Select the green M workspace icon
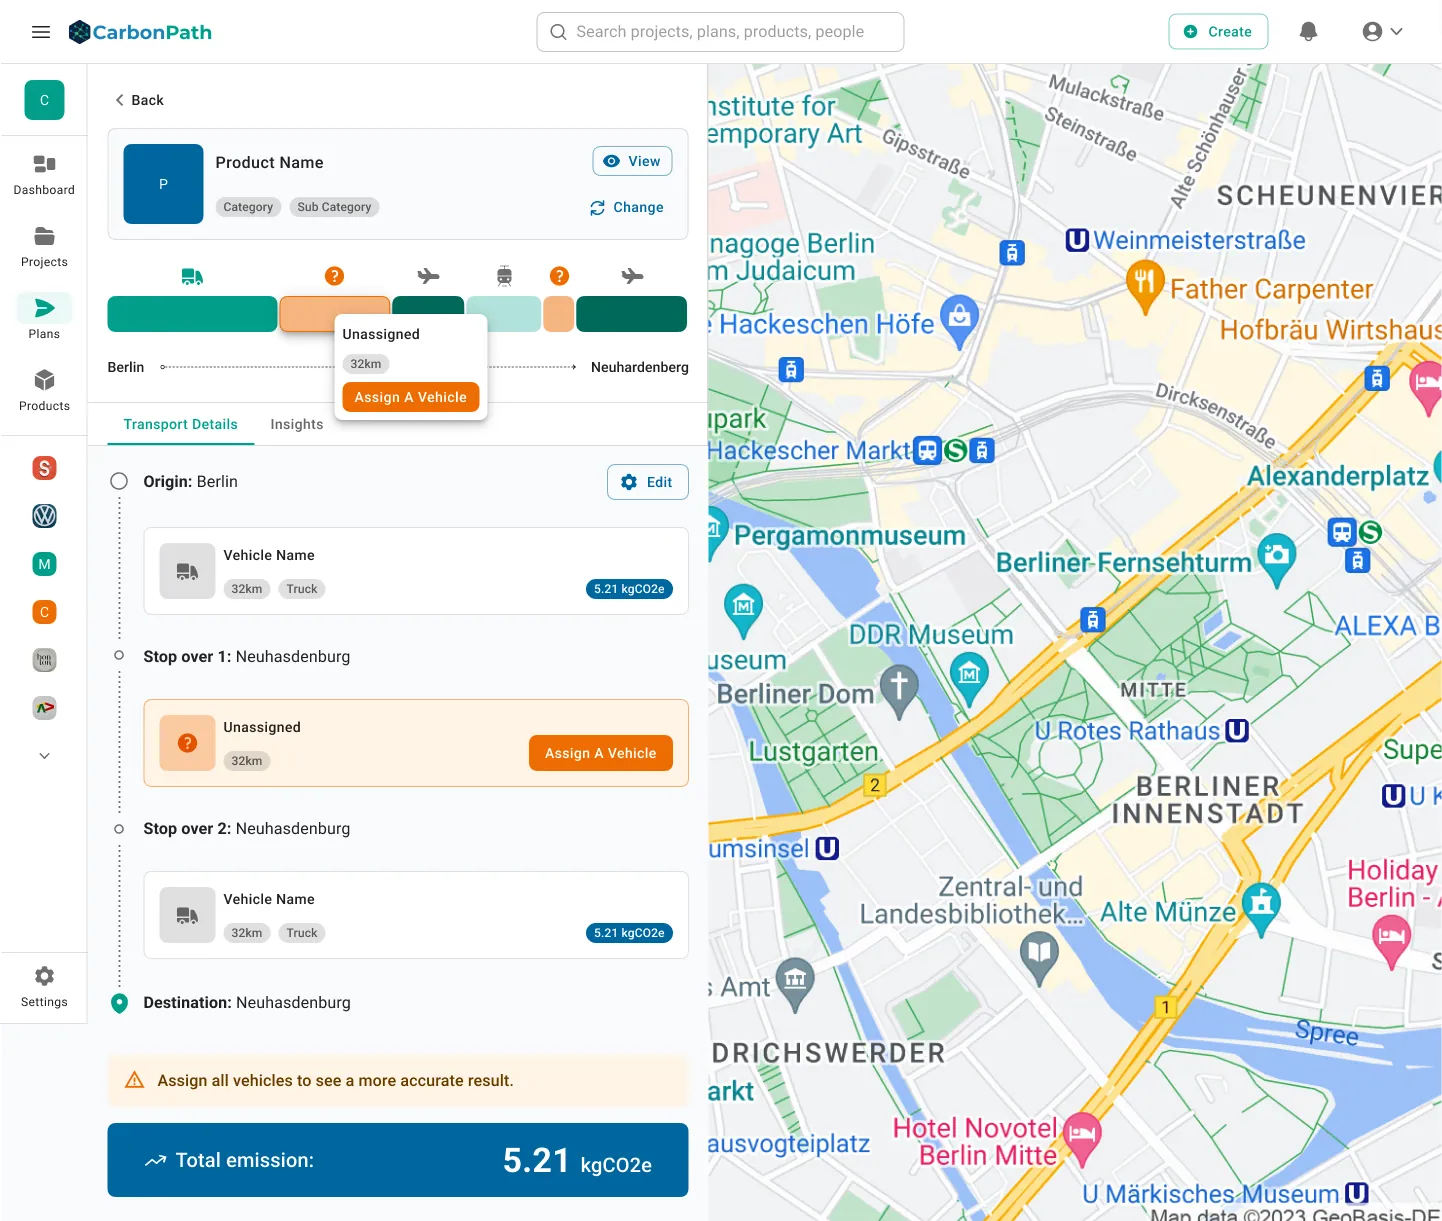This screenshot has height=1221, width=1442. tap(44, 564)
